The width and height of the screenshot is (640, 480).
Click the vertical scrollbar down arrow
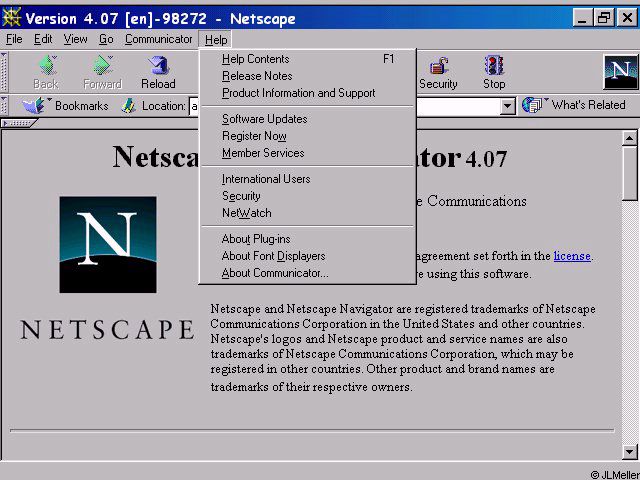(629, 452)
